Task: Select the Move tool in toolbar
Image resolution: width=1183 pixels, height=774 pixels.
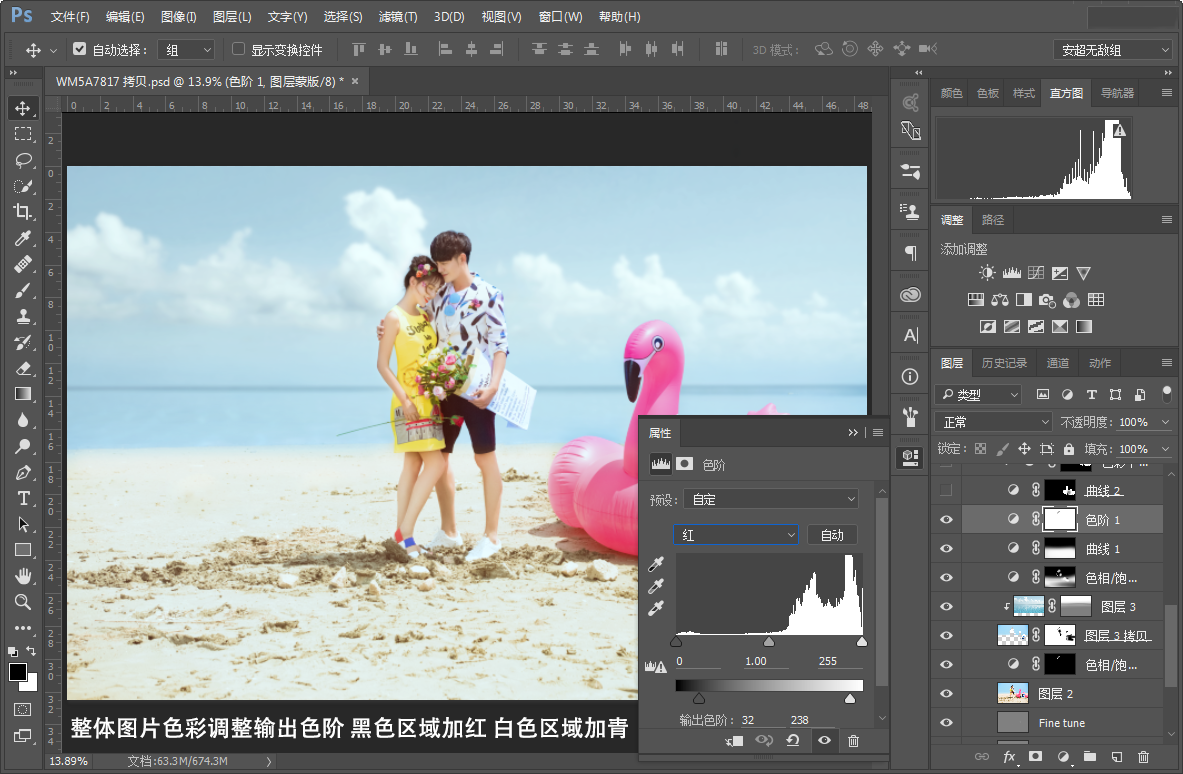Action: [23, 108]
